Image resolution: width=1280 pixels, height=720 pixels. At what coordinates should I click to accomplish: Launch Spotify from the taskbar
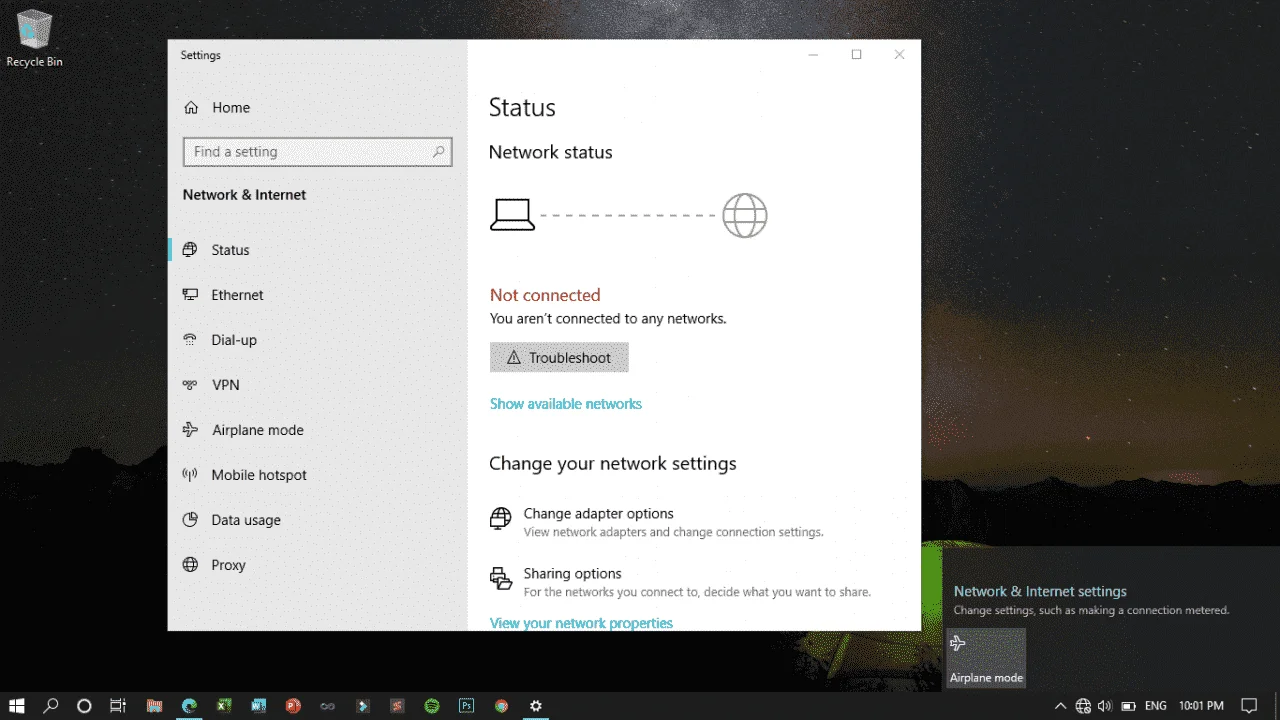coord(432,705)
